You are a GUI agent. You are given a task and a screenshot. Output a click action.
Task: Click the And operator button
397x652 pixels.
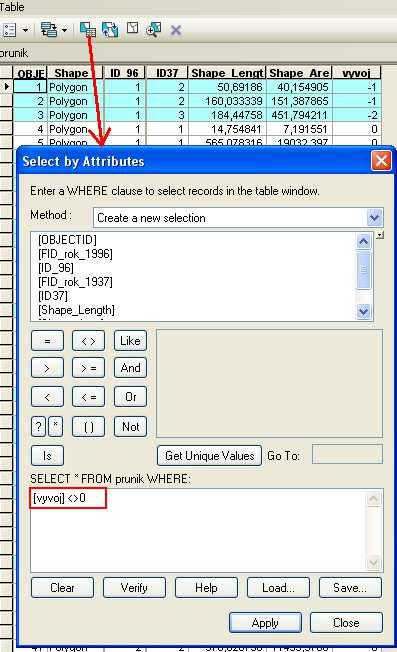point(130,368)
